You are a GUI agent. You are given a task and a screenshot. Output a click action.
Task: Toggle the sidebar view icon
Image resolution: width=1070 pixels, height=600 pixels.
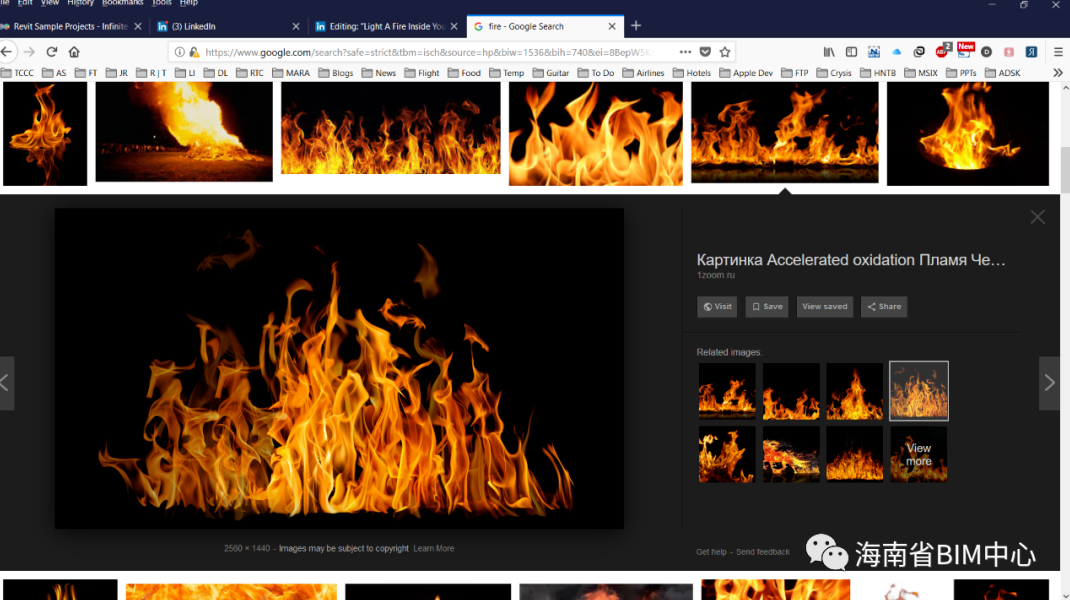pyautogui.click(x=851, y=52)
